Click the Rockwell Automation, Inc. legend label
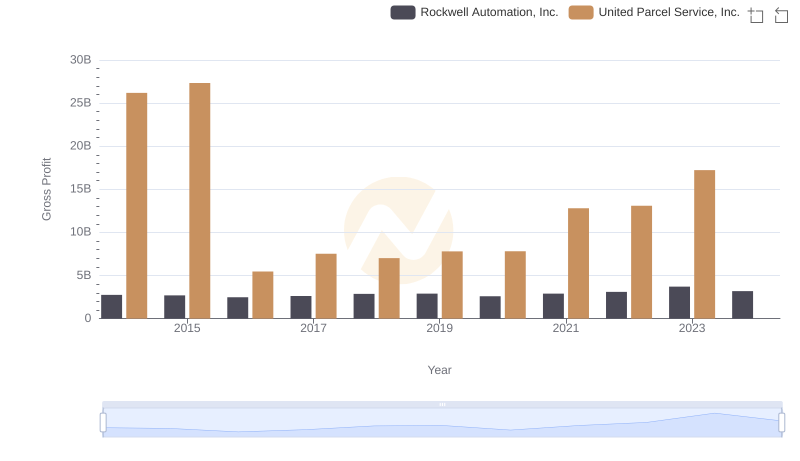This screenshot has height=461, width=800. pos(489,12)
